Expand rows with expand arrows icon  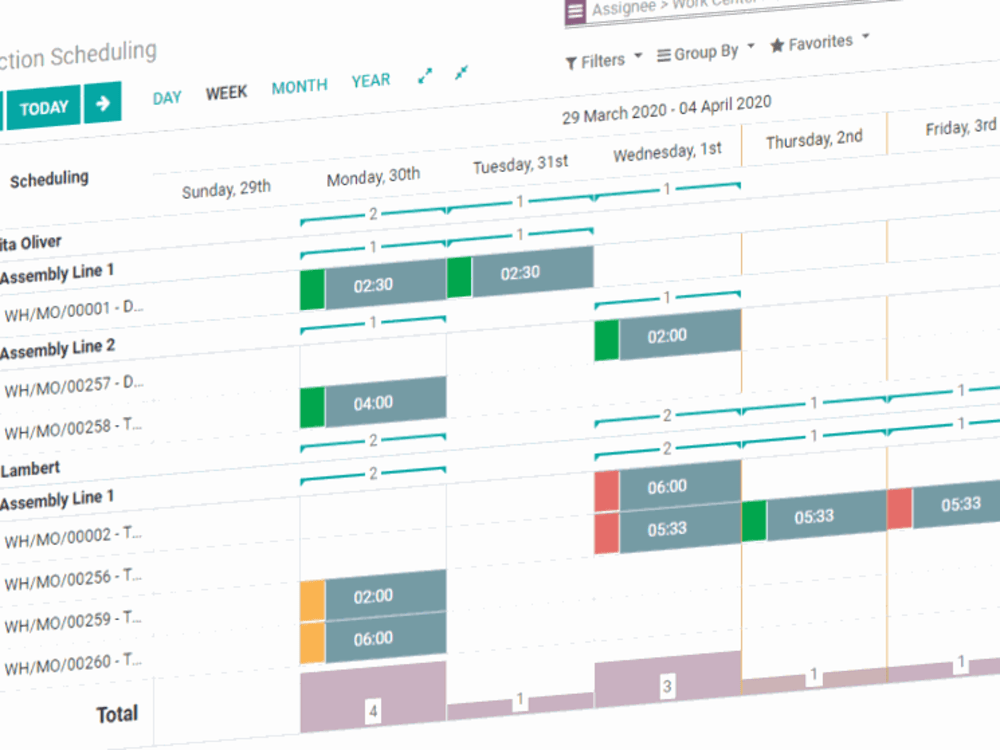425,76
